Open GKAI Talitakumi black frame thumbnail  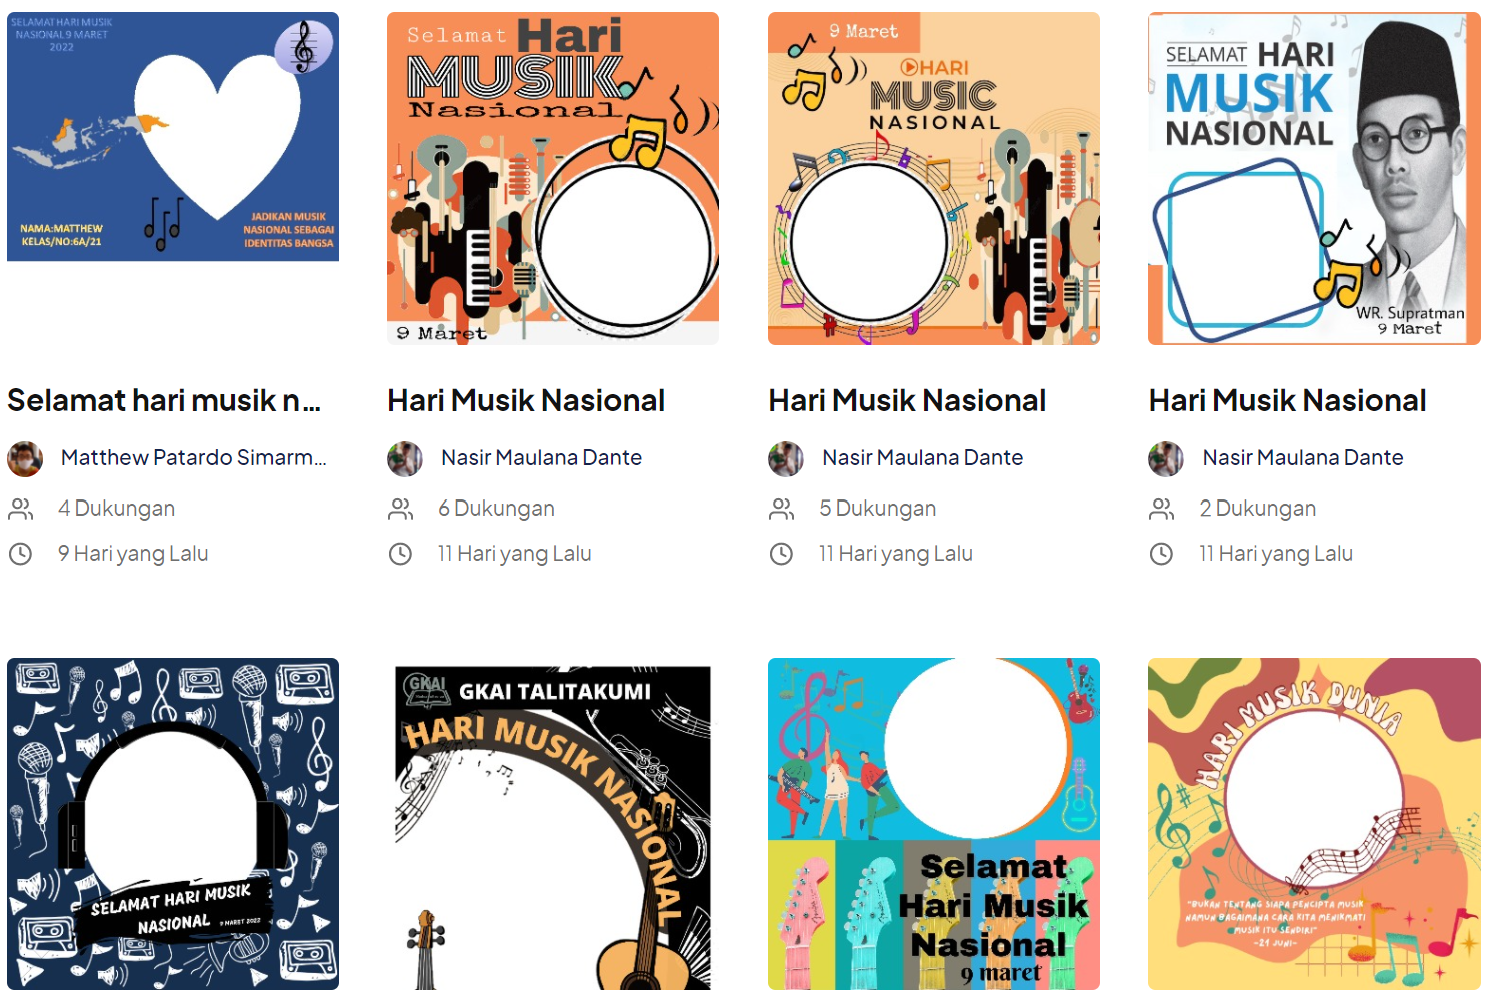[553, 827]
